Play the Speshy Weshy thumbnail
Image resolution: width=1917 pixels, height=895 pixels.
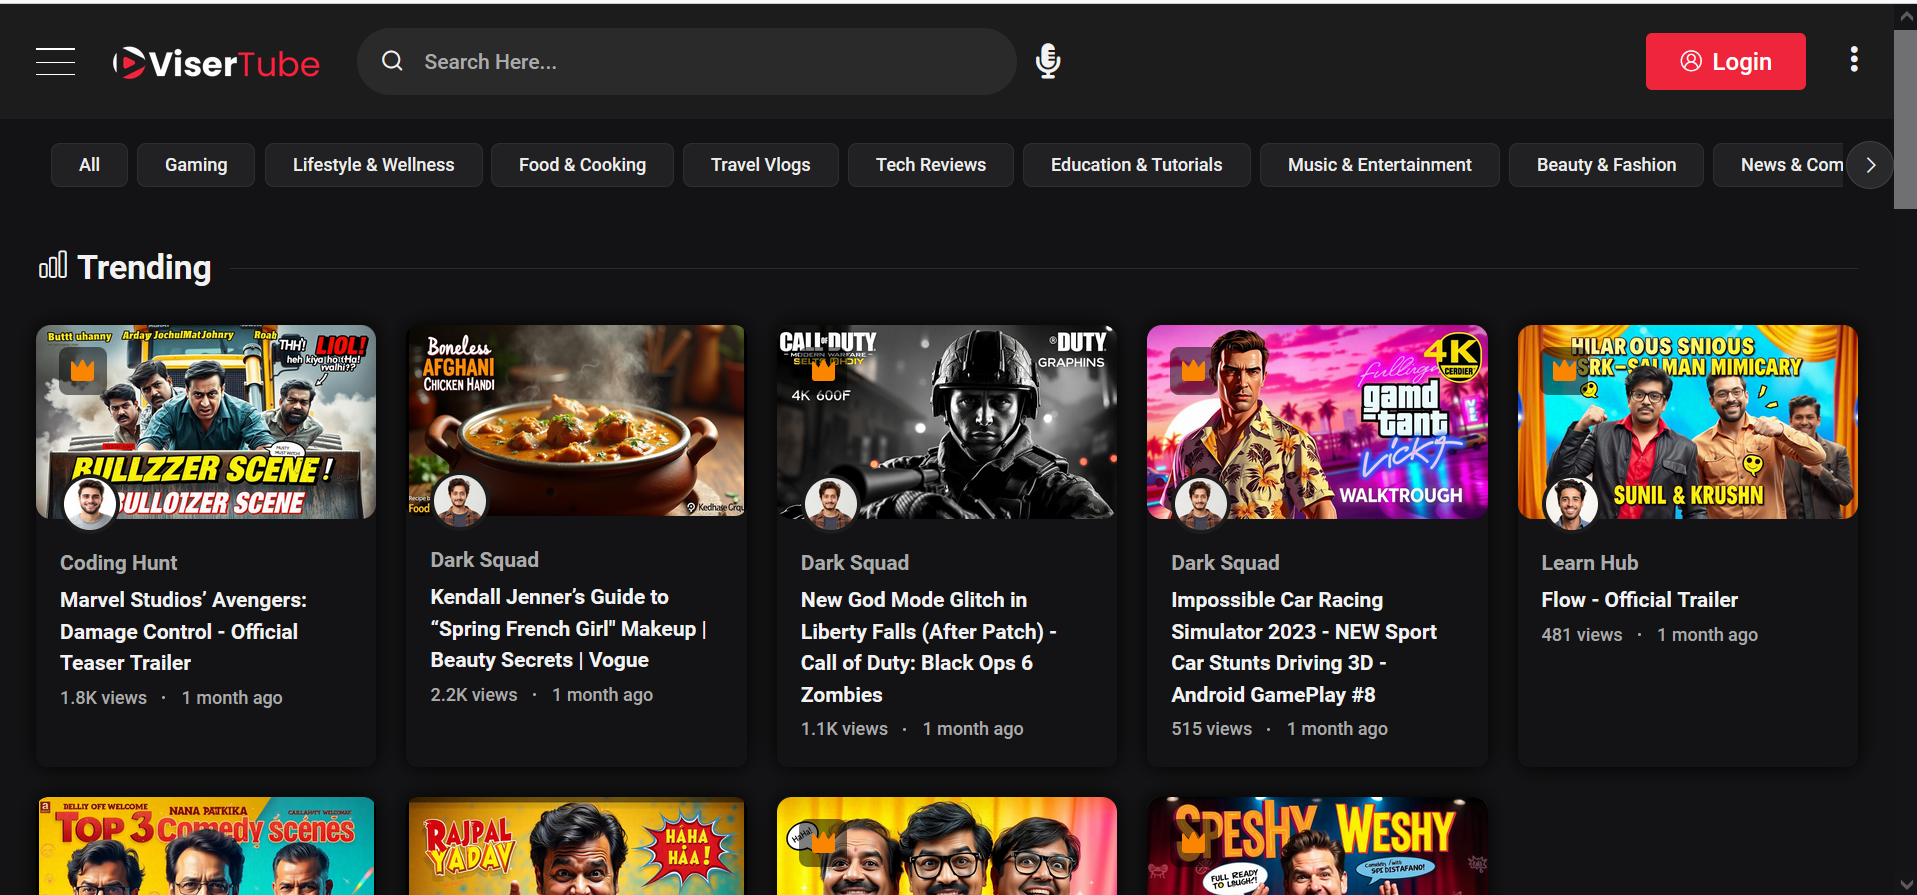(x=1317, y=846)
